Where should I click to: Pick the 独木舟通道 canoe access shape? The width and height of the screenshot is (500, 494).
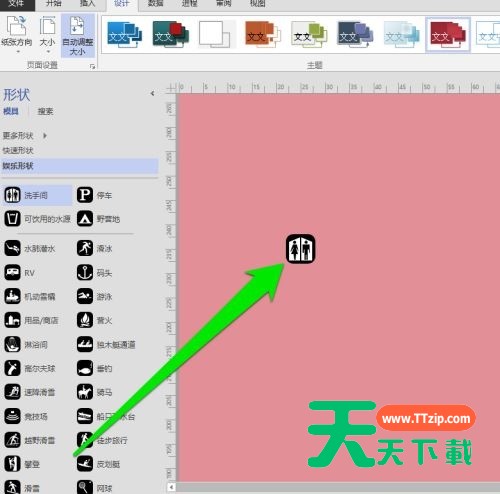point(106,344)
